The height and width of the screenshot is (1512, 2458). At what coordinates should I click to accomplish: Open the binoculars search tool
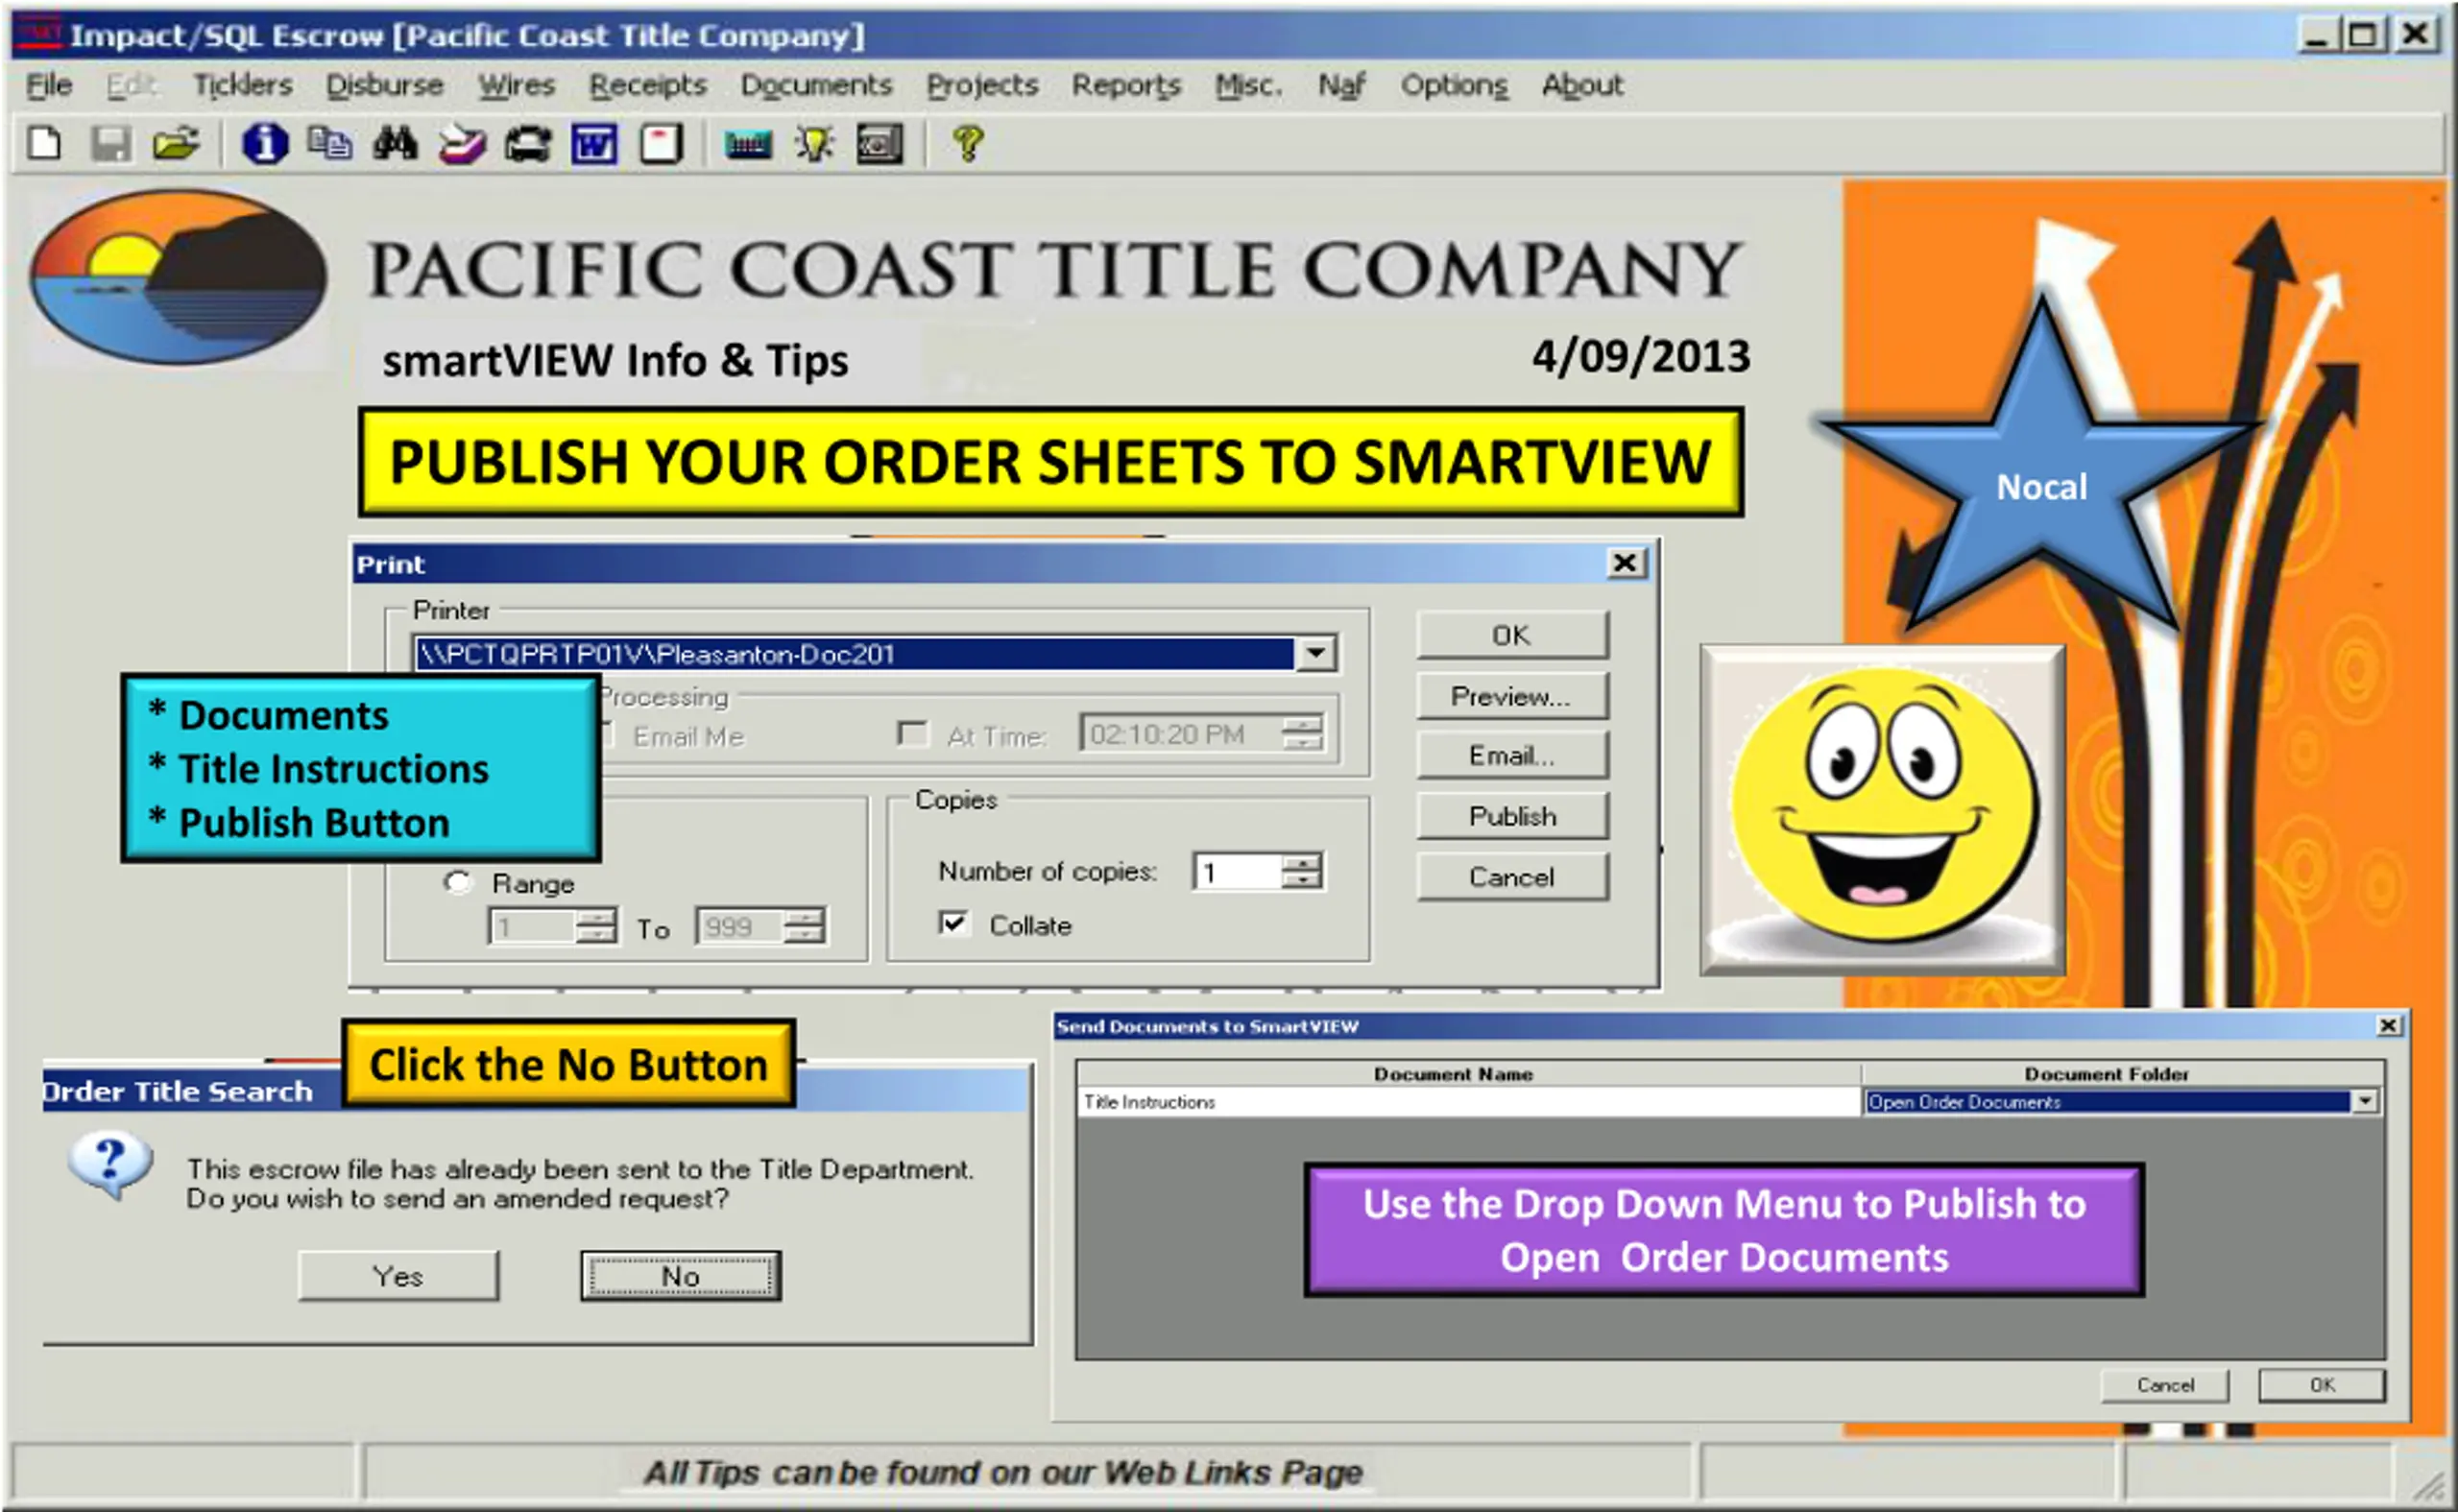click(395, 144)
